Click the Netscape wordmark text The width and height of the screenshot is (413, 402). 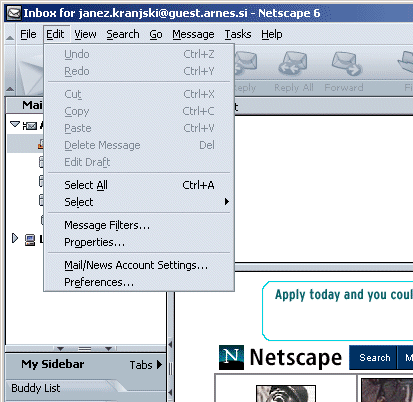(x=296, y=357)
